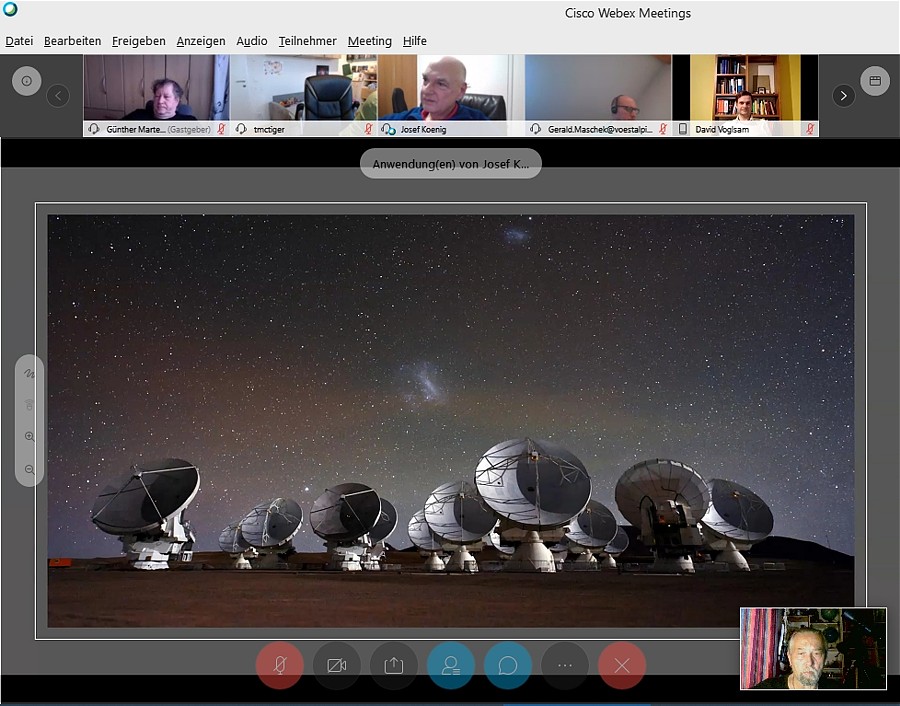The width and height of the screenshot is (900, 706).
Task: Click the meeting info icon at top left
Action: pyautogui.click(x=26, y=81)
